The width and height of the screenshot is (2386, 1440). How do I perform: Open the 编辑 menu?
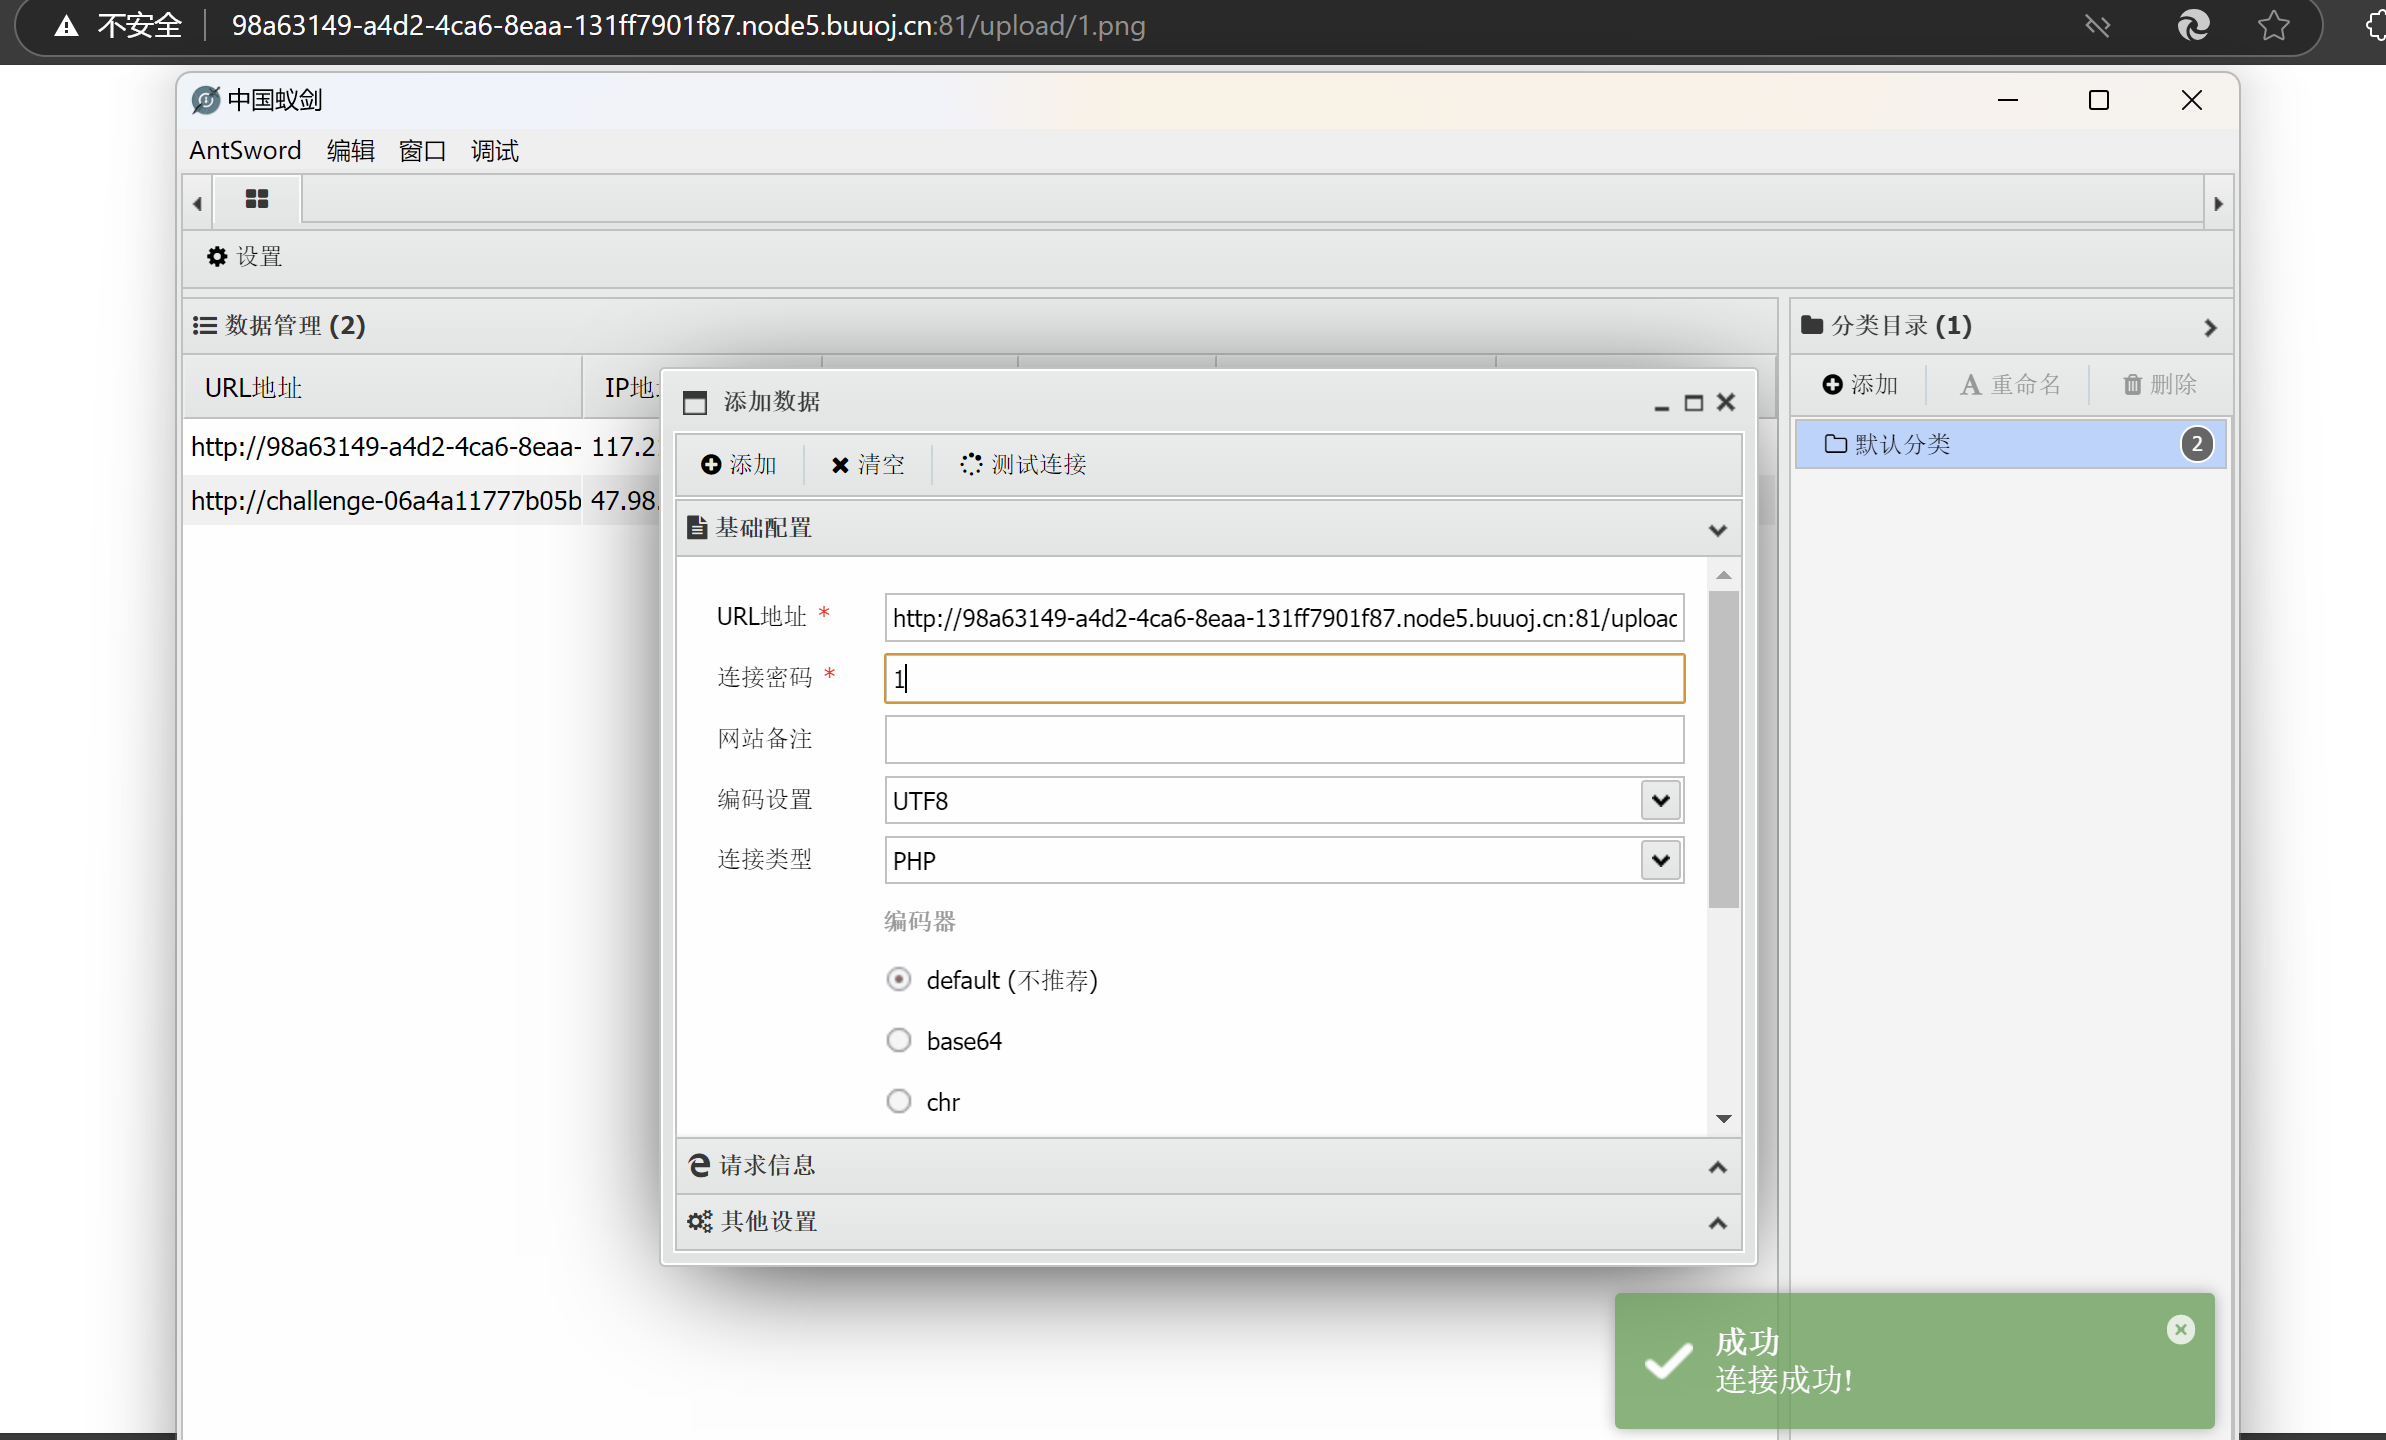tap(350, 151)
